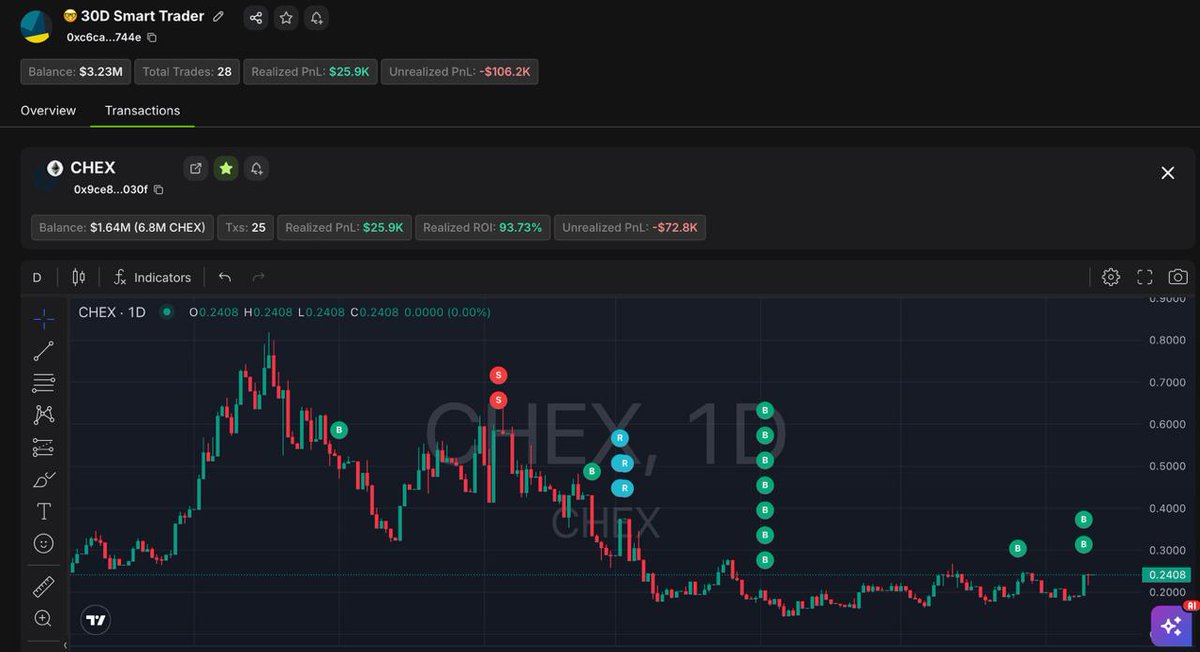Open the candlestick chart style menu
The width and height of the screenshot is (1200, 652).
pos(79,277)
